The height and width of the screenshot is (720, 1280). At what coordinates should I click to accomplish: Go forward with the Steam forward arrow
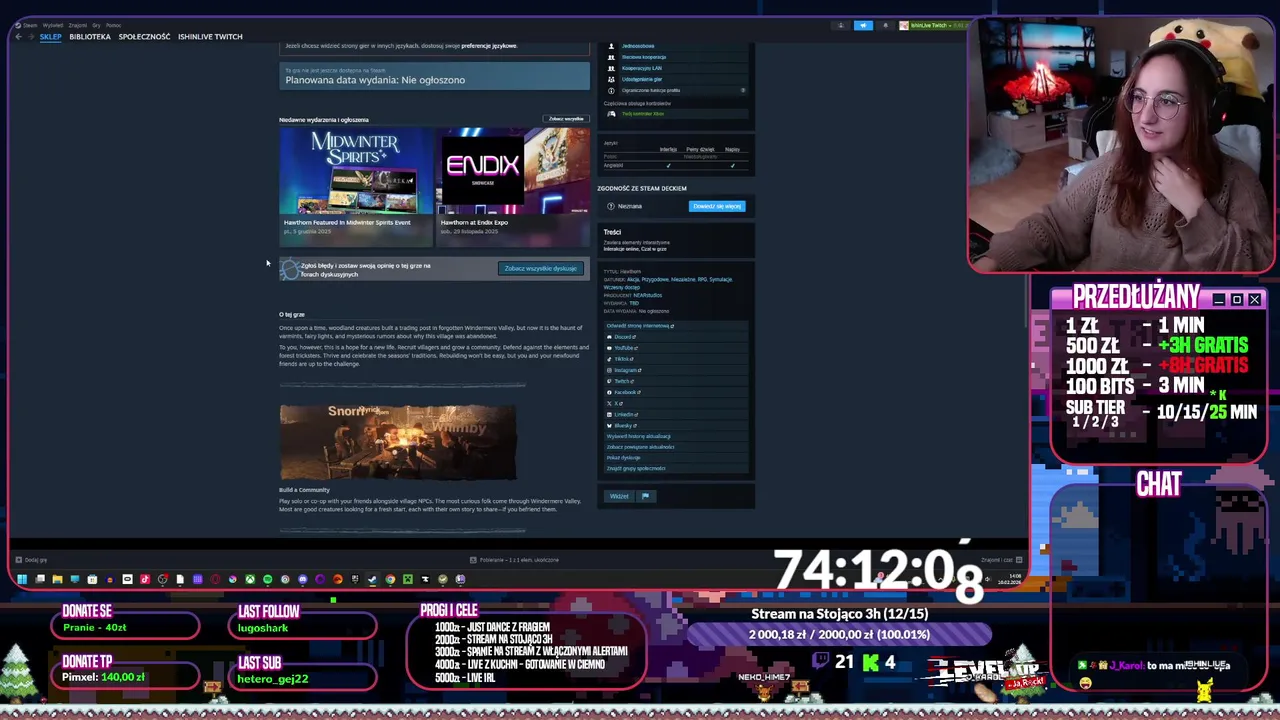(x=31, y=37)
